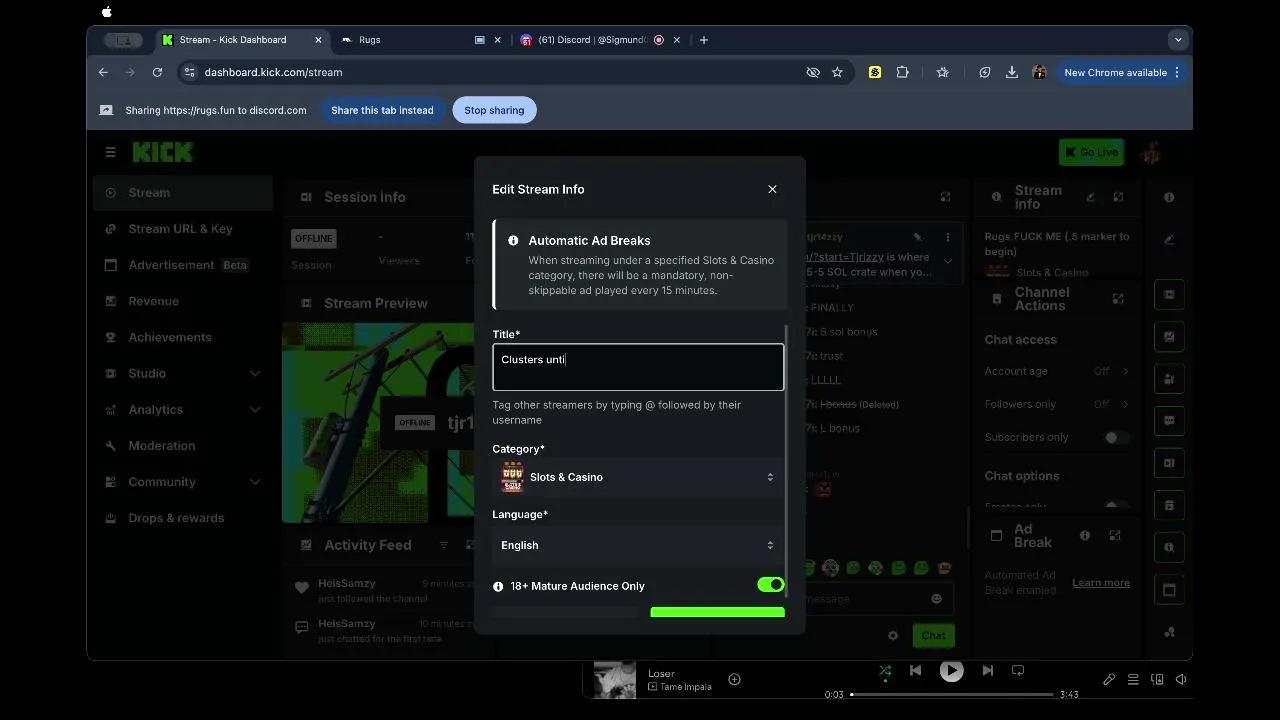The height and width of the screenshot is (720, 1280).
Task: Pop out the chat panel
Action: click(945, 197)
